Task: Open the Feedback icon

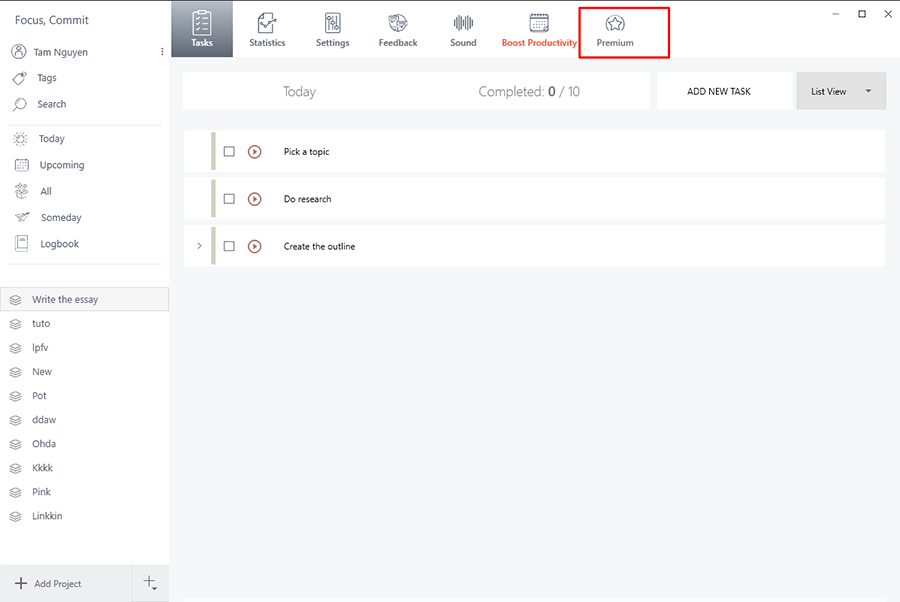Action: pos(398,24)
